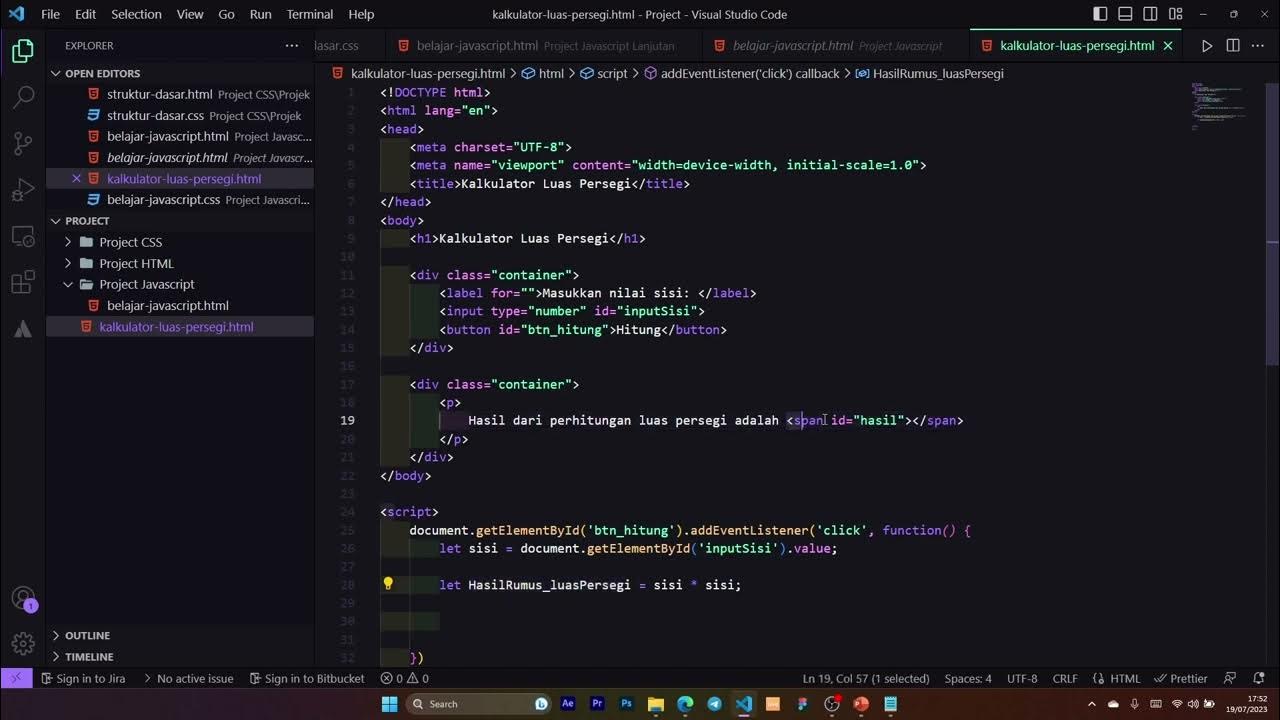Open the Atlassian extension view
Image resolution: width=1280 pixels, height=720 pixels.
point(23,329)
